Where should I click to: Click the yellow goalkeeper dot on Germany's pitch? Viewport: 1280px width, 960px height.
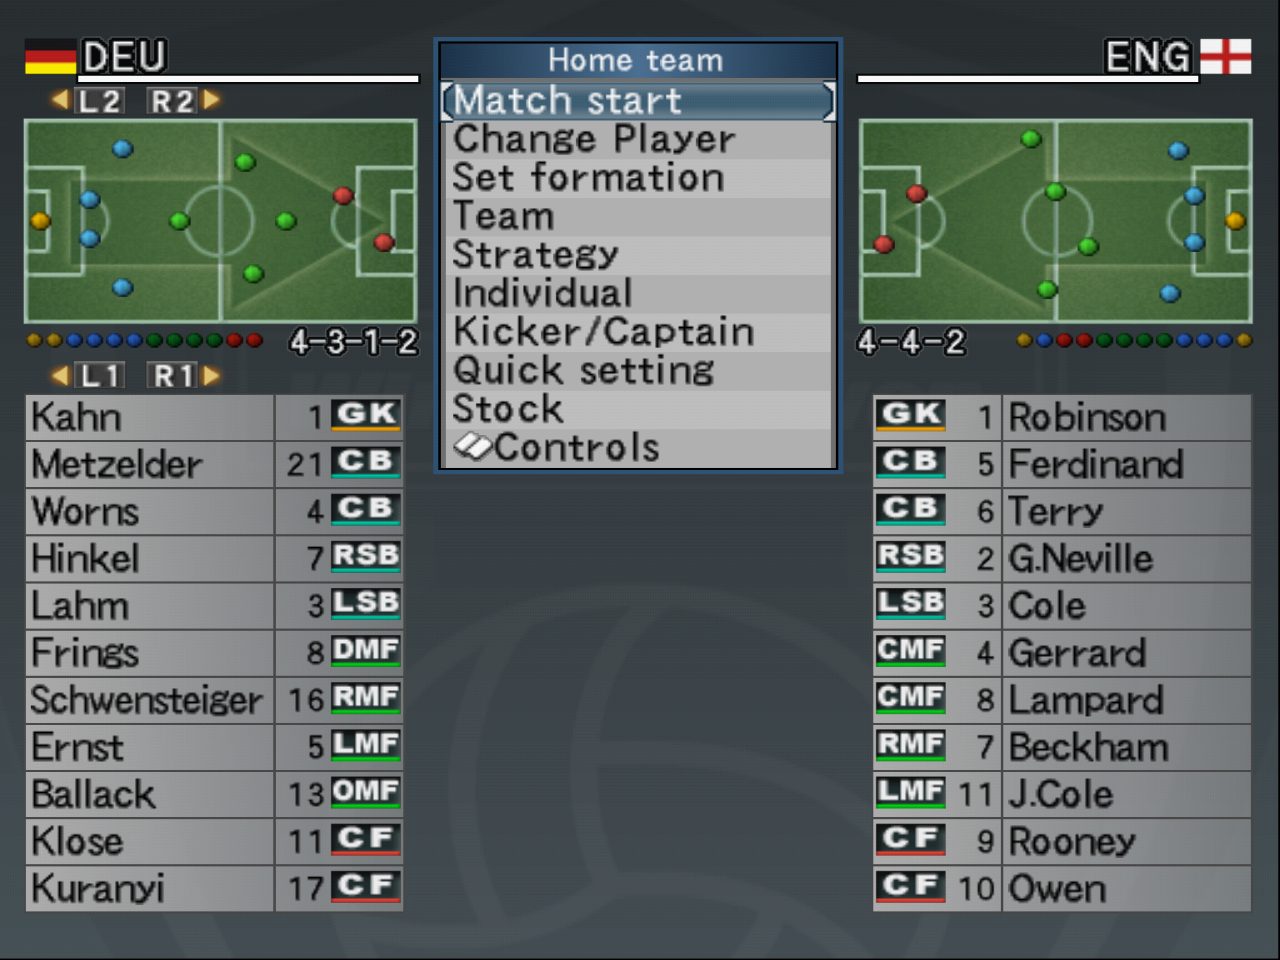pos(40,221)
